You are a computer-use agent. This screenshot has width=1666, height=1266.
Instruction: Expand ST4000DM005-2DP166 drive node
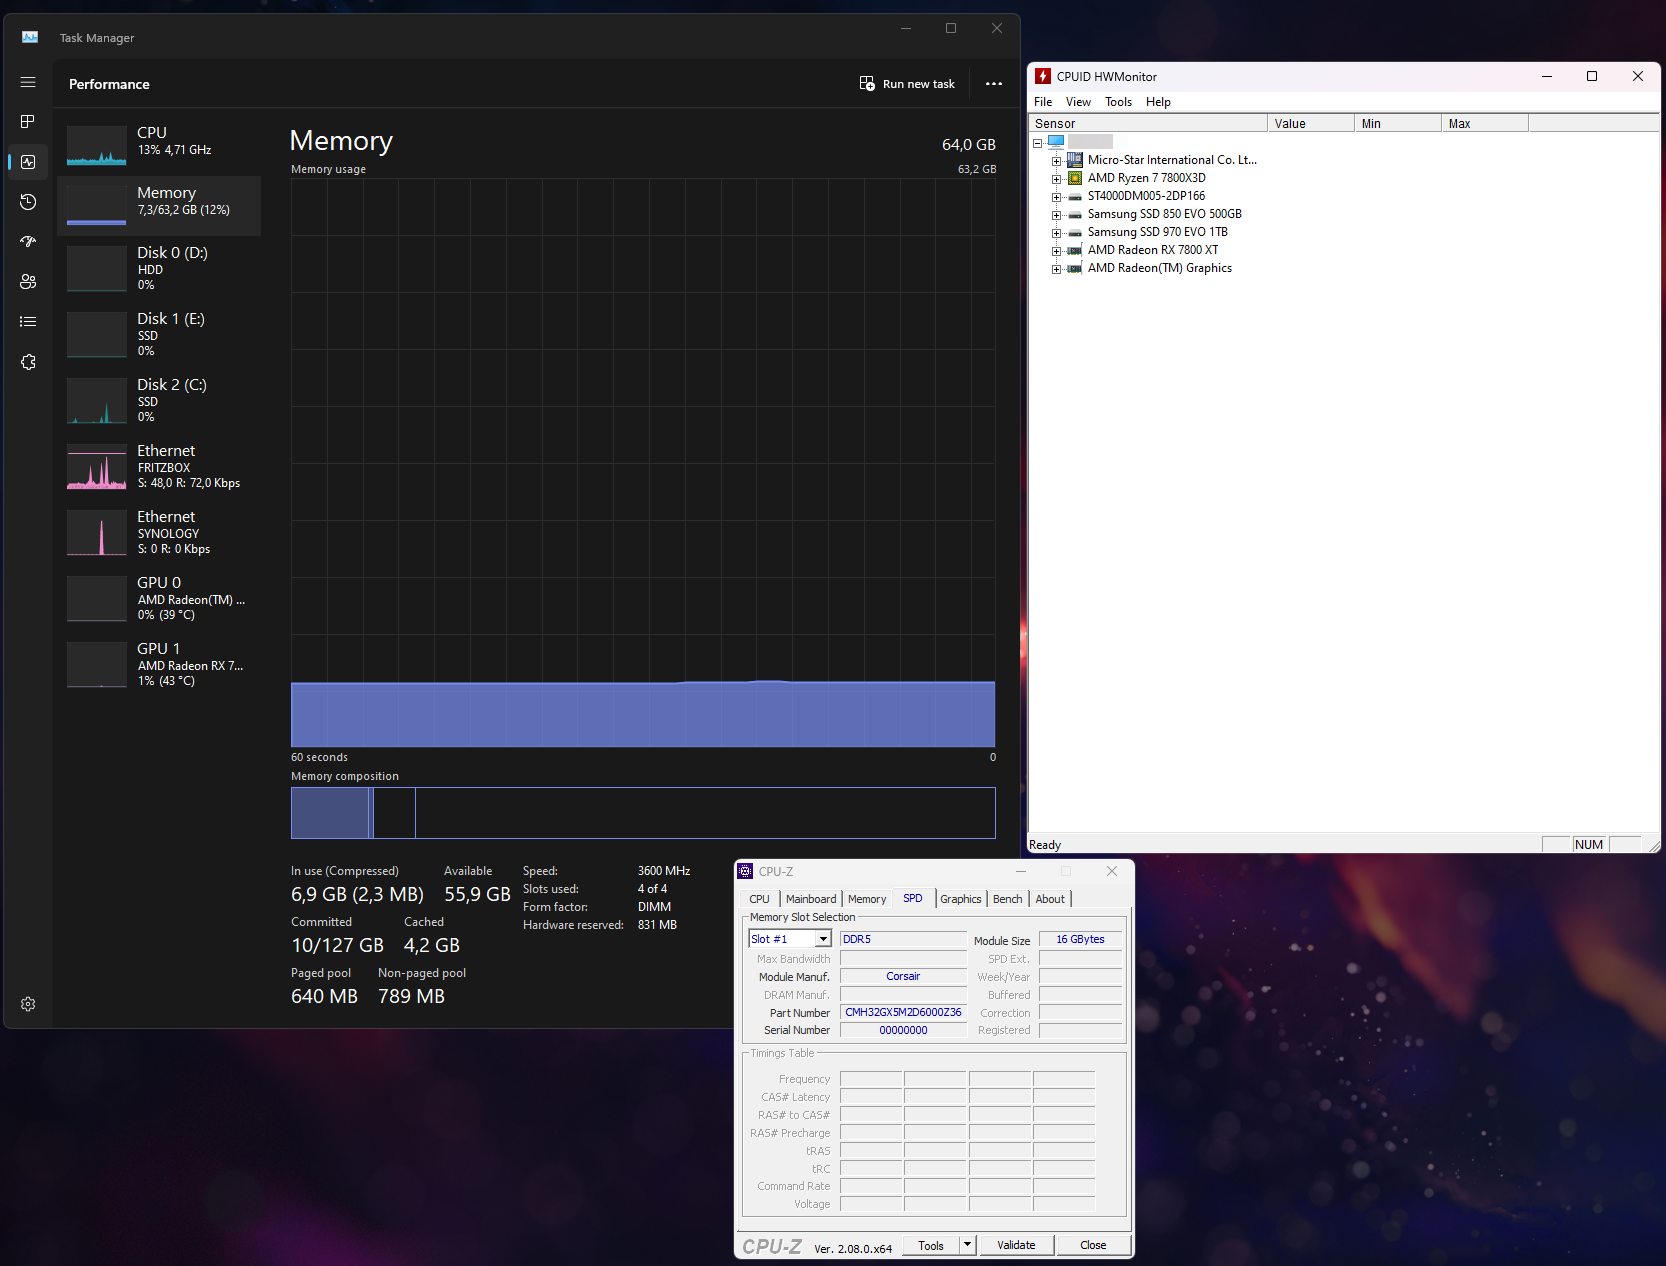[1056, 197]
